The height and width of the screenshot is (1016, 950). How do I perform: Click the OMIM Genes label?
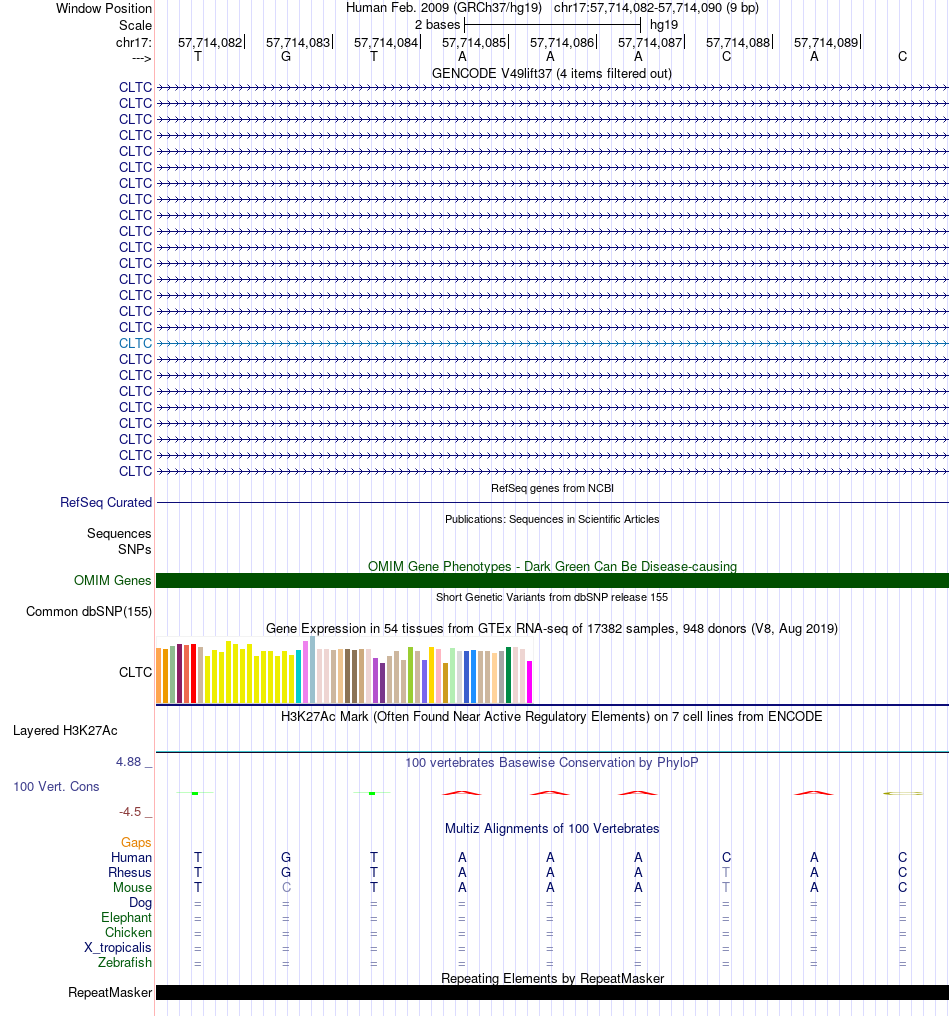pos(112,581)
